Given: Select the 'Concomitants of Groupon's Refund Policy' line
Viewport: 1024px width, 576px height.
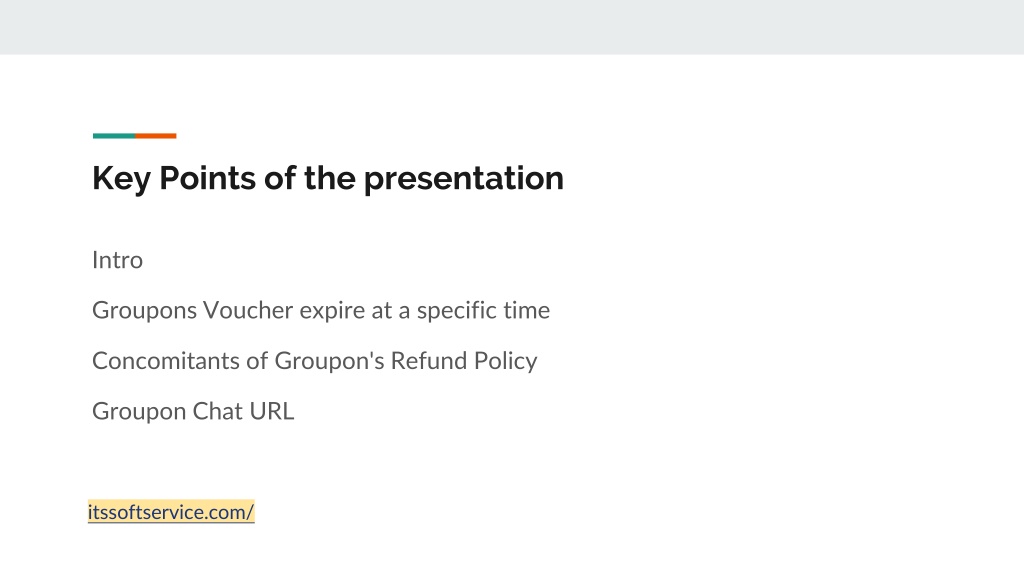Looking at the screenshot, I should 315,361.
